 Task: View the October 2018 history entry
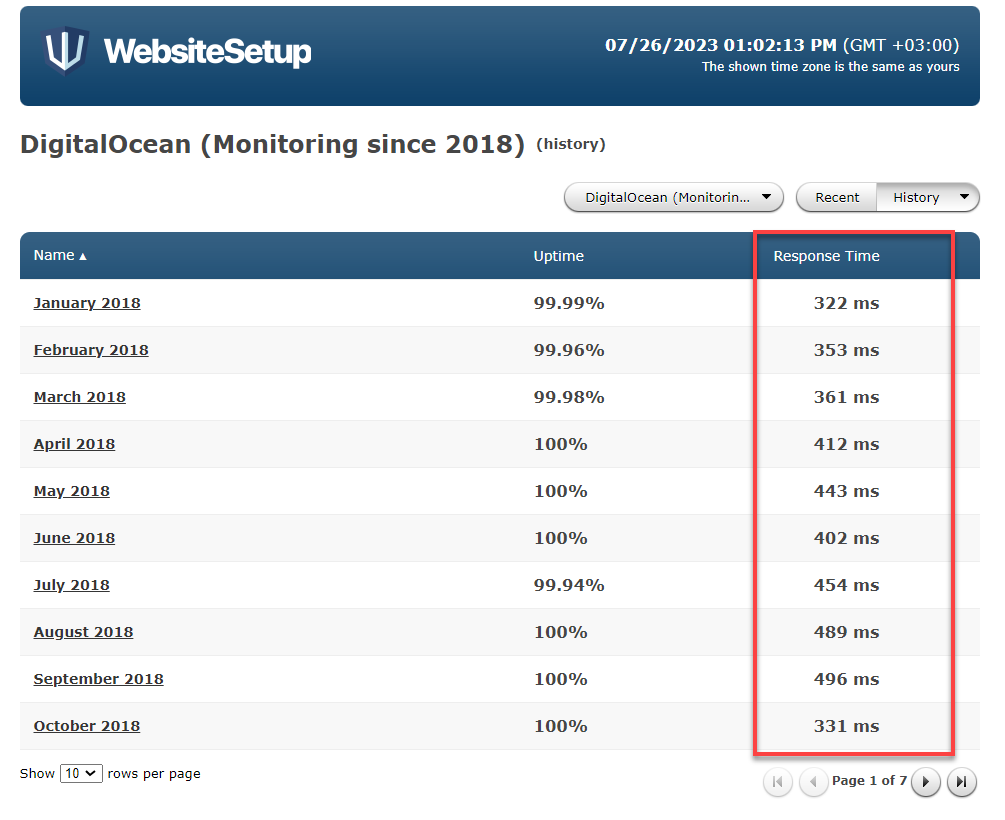(x=87, y=726)
